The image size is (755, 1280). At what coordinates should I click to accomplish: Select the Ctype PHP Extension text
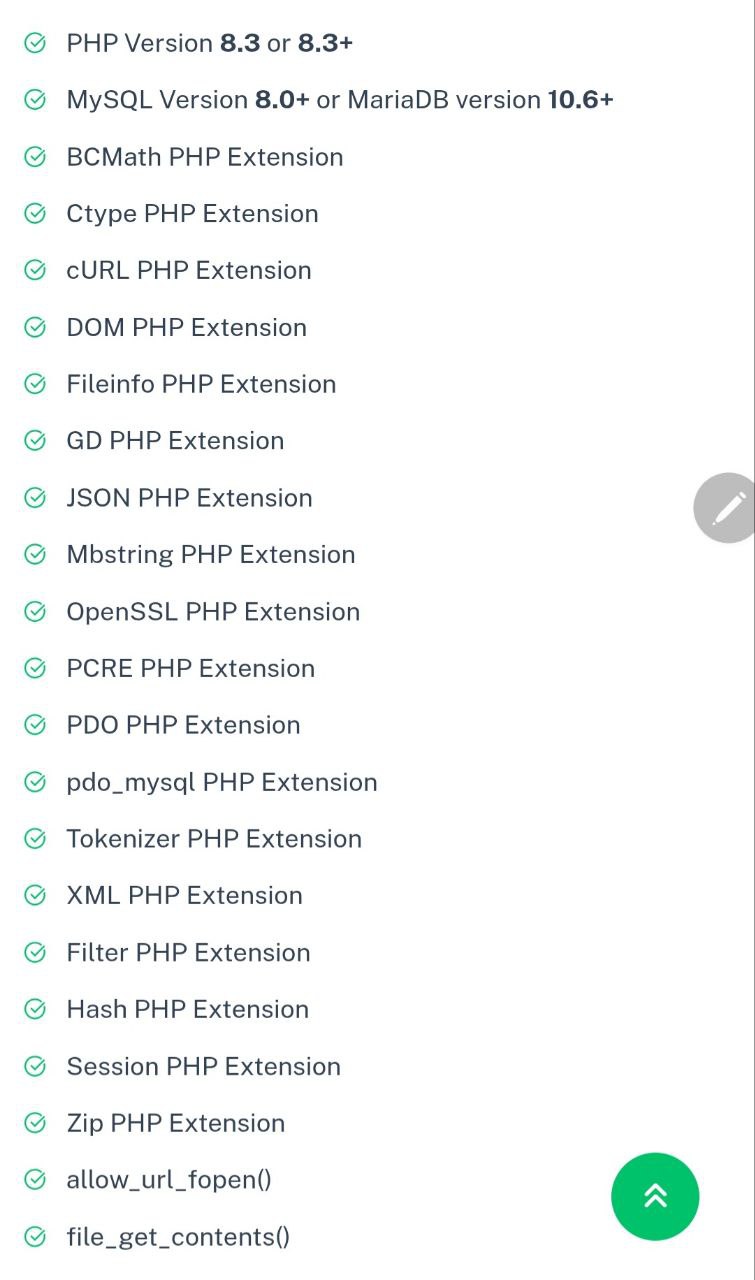click(x=192, y=214)
